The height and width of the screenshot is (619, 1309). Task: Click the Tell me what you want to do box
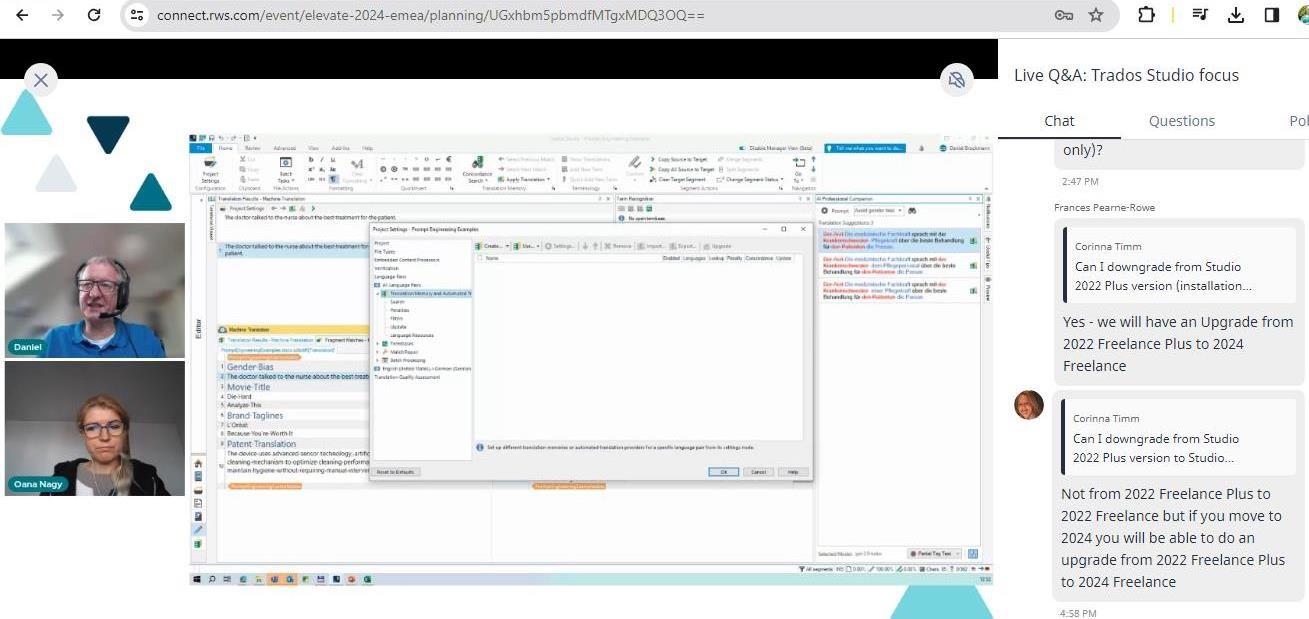pos(864,148)
